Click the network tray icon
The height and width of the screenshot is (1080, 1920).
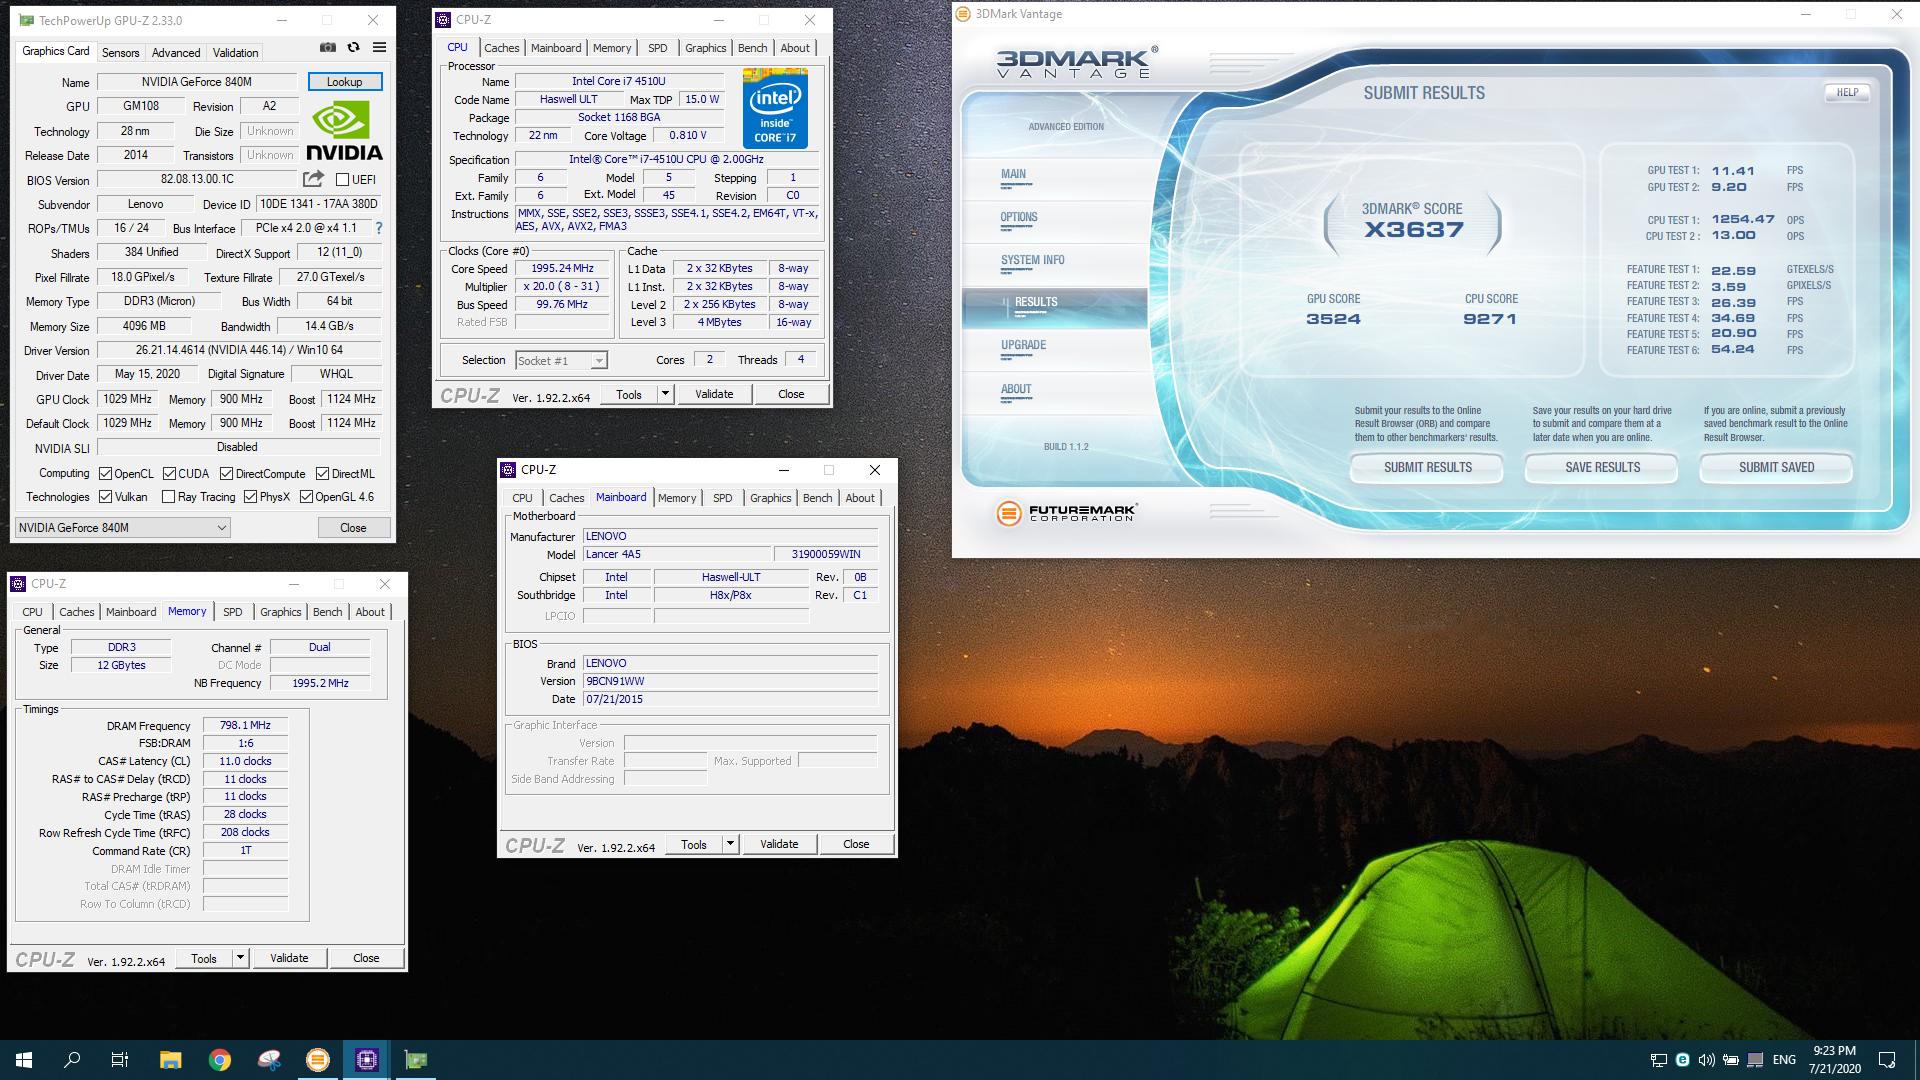pyautogui.click(x=1658, y=1060)
